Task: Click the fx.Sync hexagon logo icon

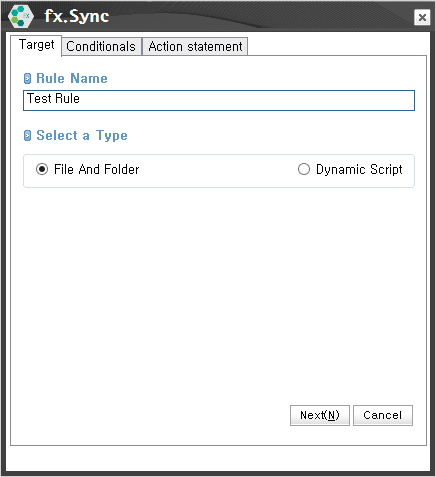Action: pyautogui.click(x=21, y=16)
